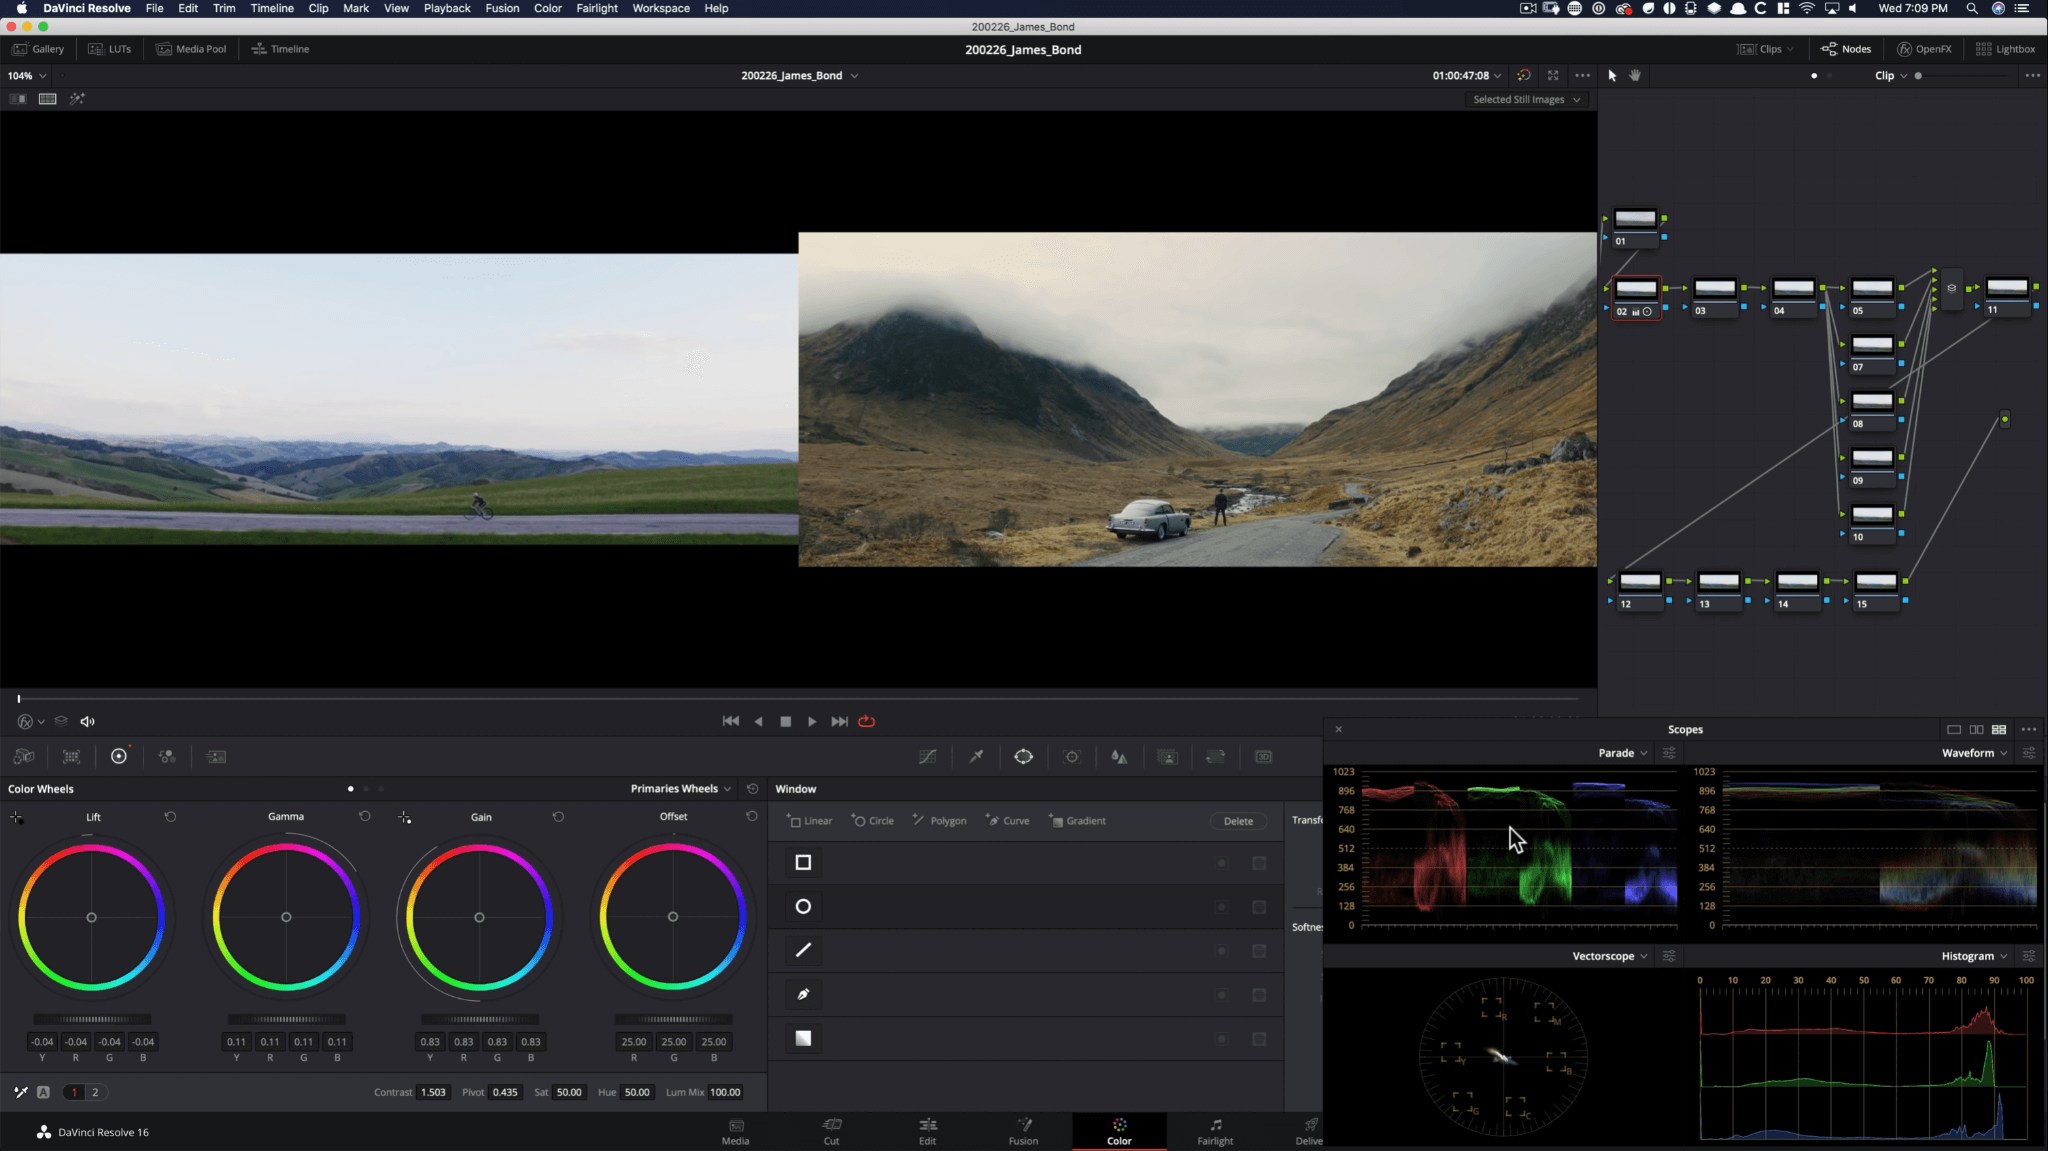The width and height of the screenshot is (2048, 1151).
Task: Switch scopes to two-up layout
Action: pos(1977,730)
